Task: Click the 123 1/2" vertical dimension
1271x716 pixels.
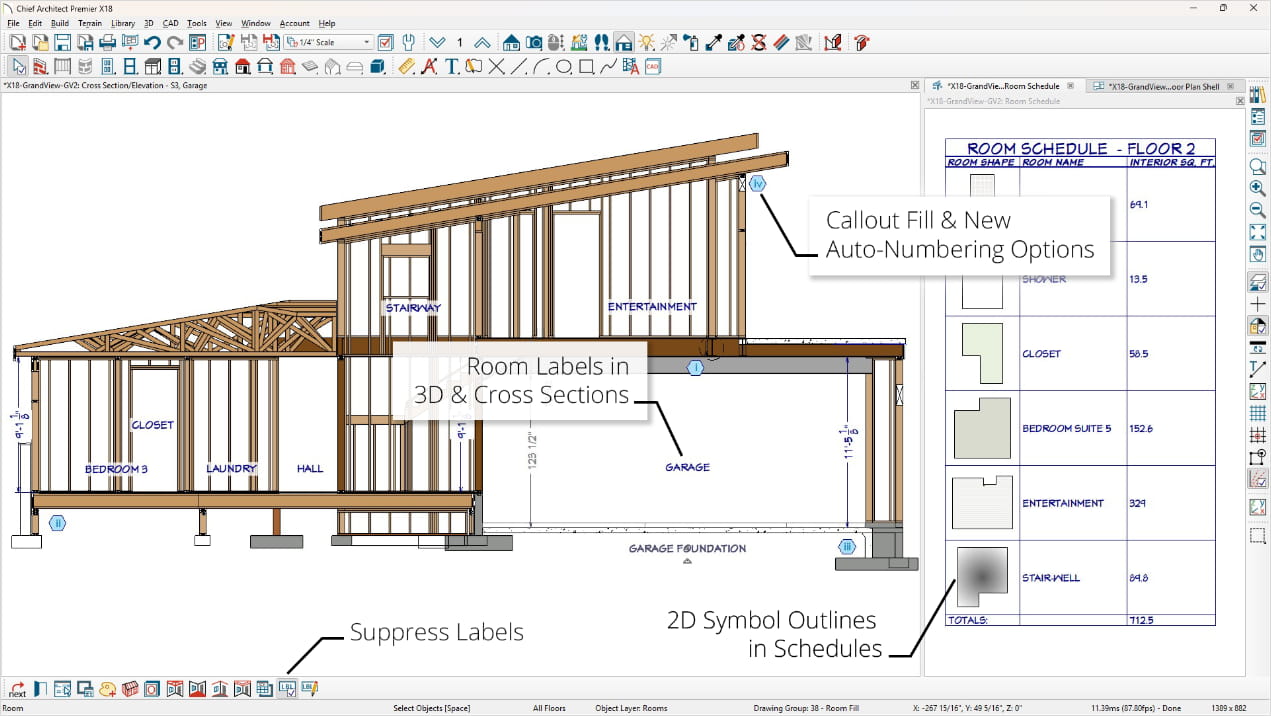Action: click(532, 449)
